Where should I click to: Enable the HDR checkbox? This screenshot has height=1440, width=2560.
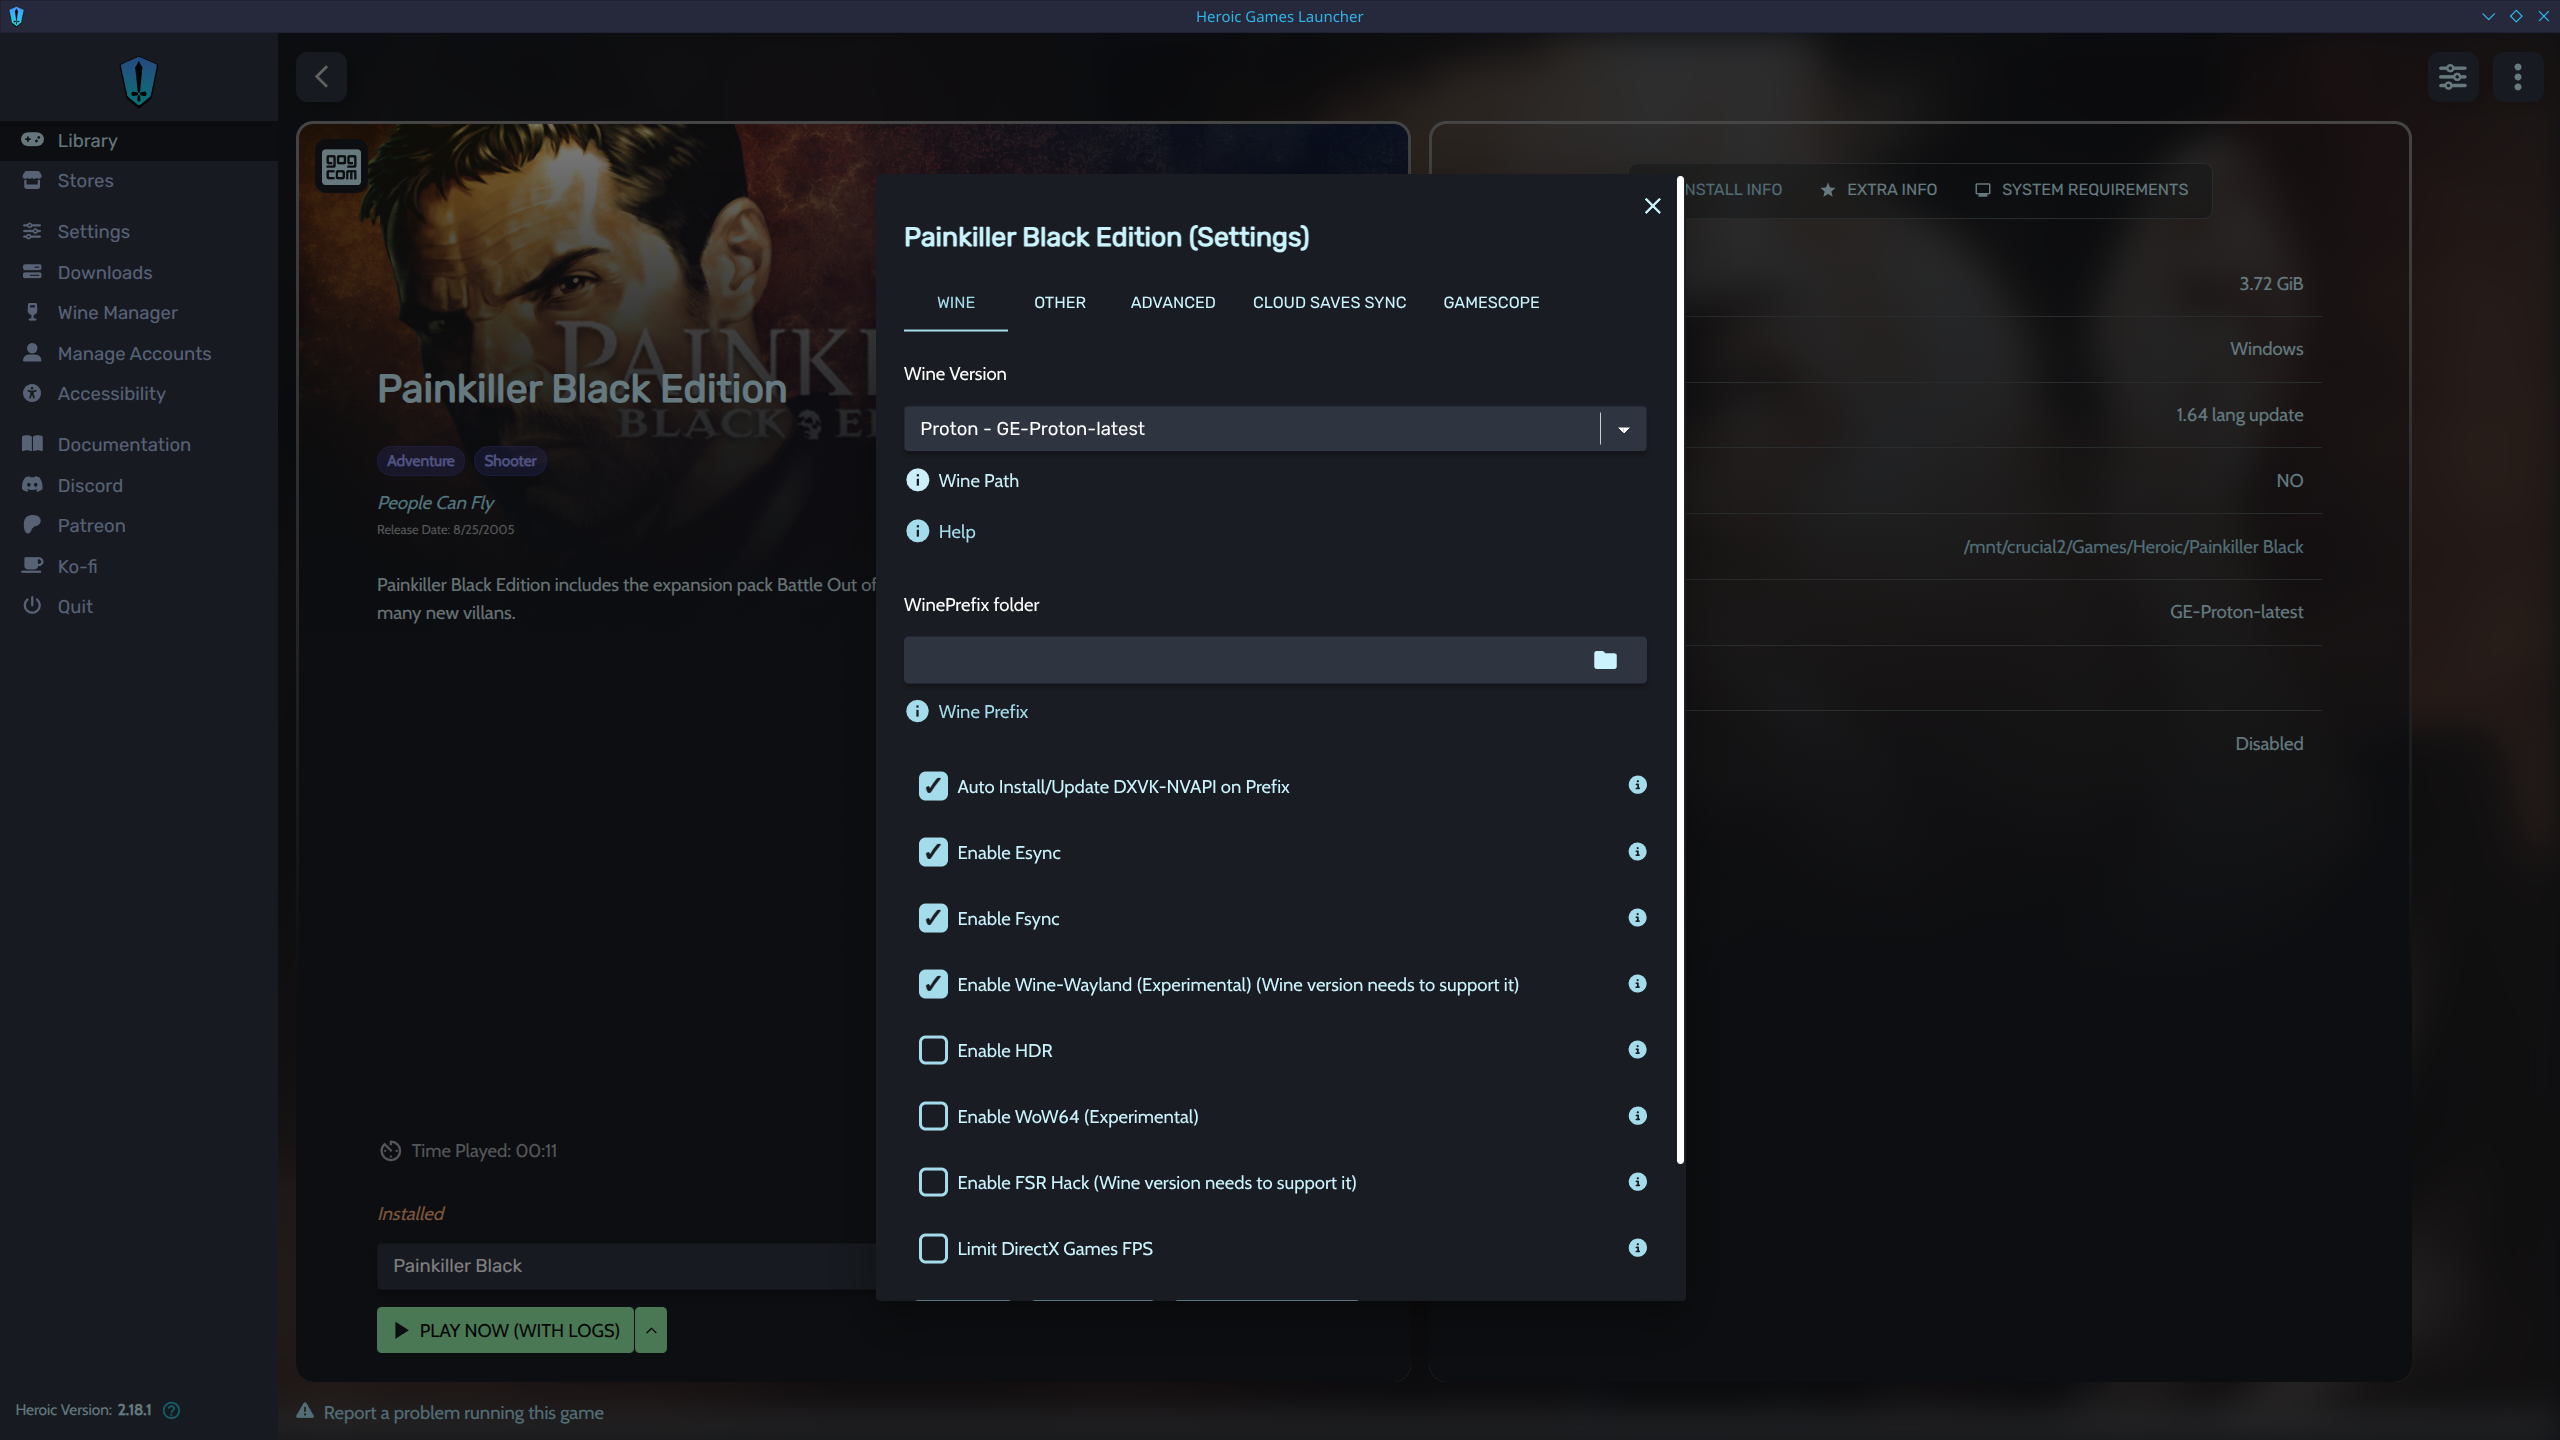tap(933, 1050)
